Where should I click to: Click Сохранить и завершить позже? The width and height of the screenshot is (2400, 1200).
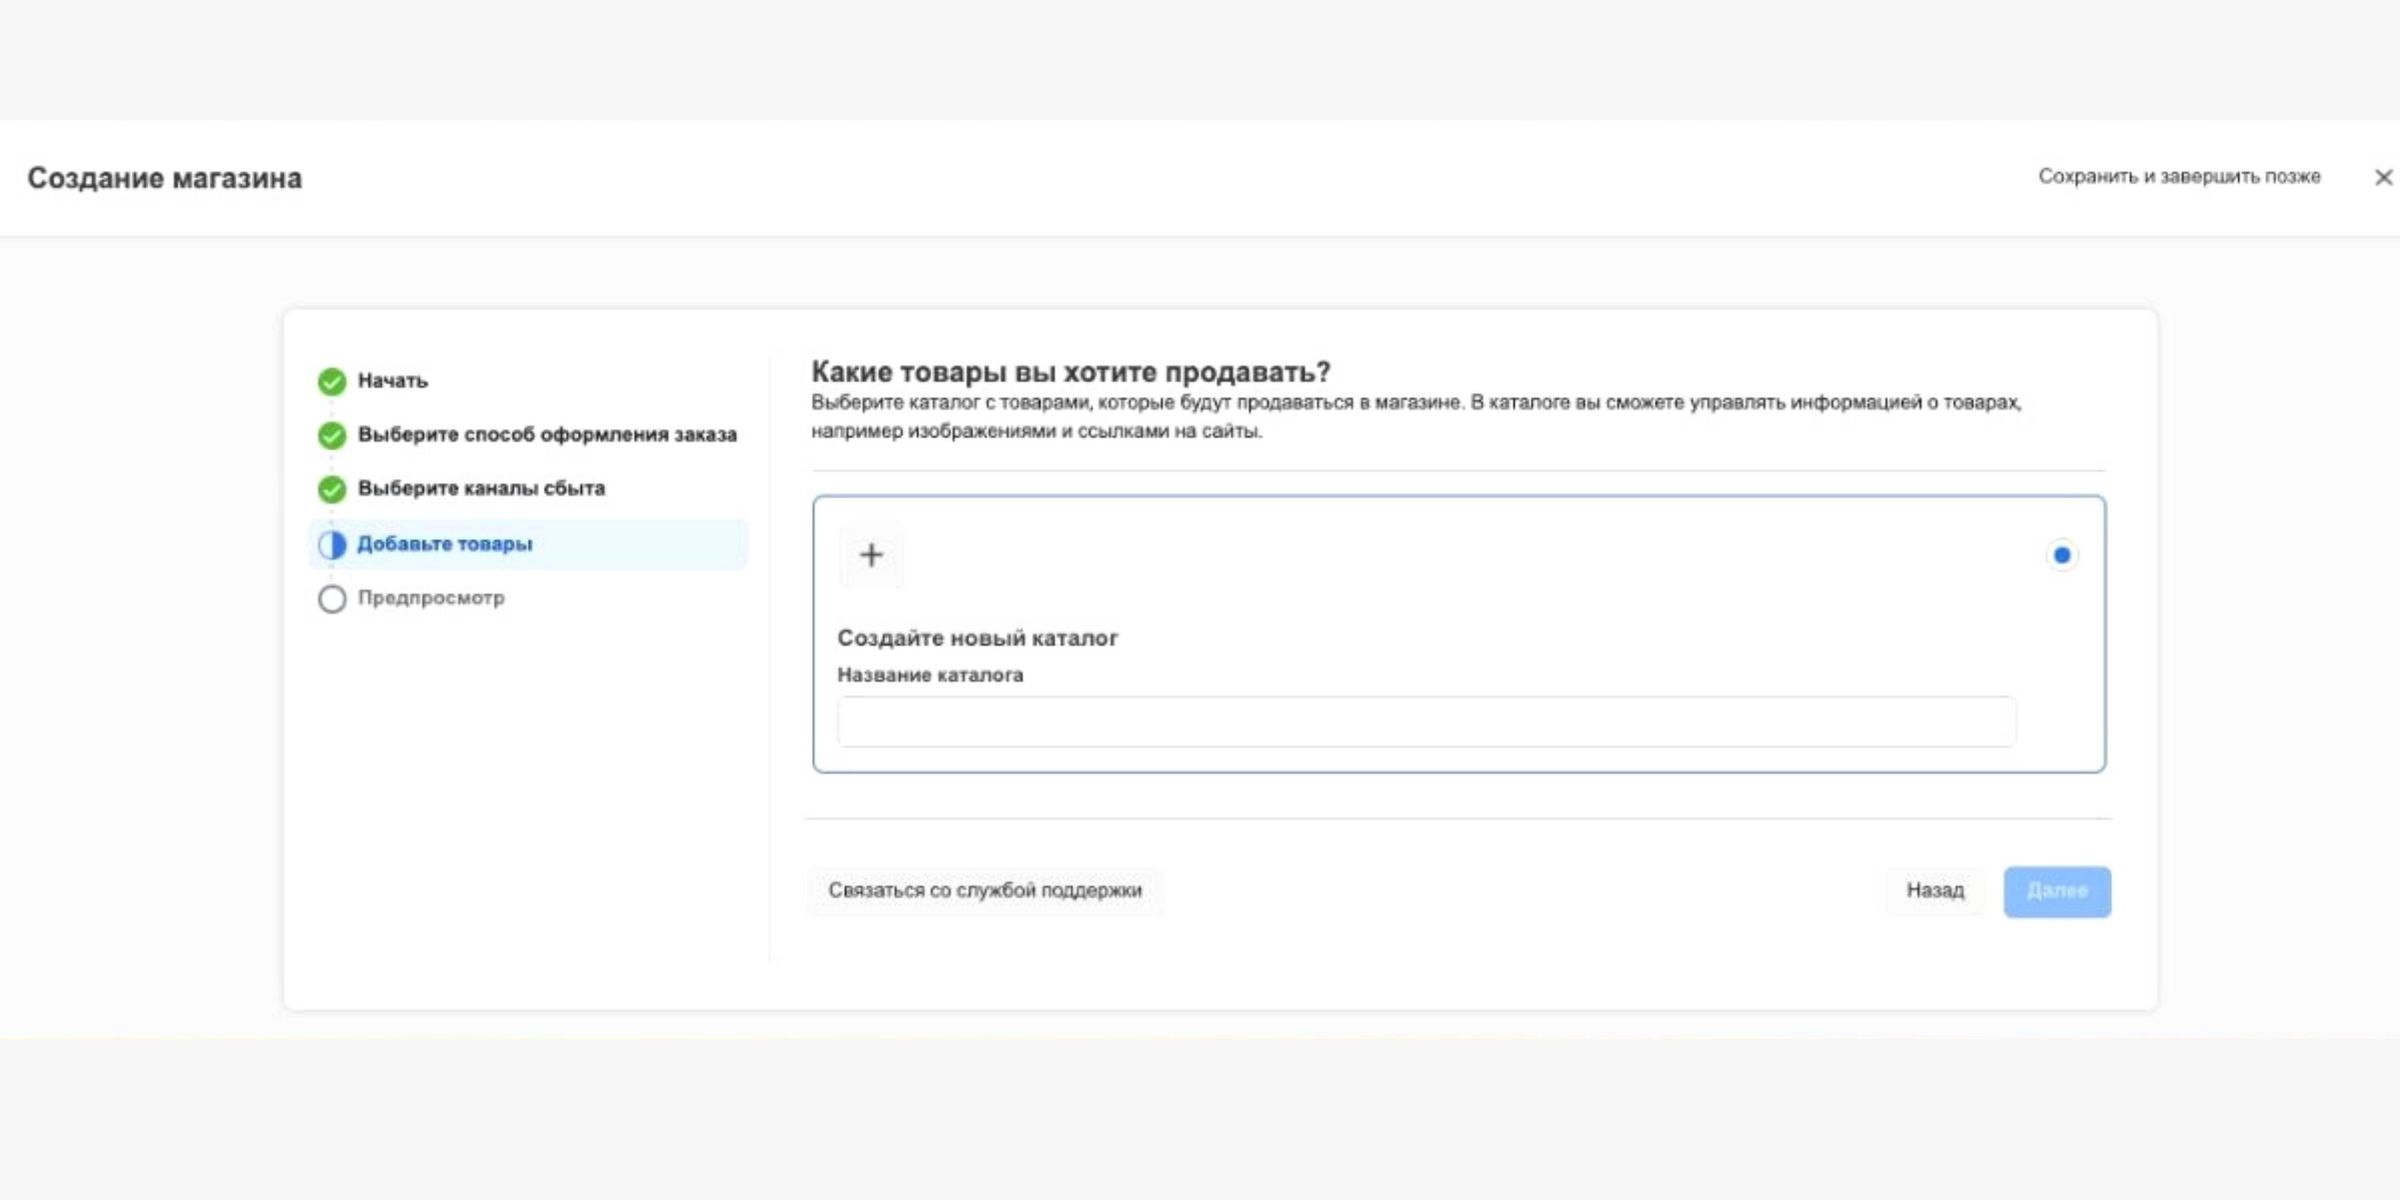pyautogui.click(x=2179, y=176)
